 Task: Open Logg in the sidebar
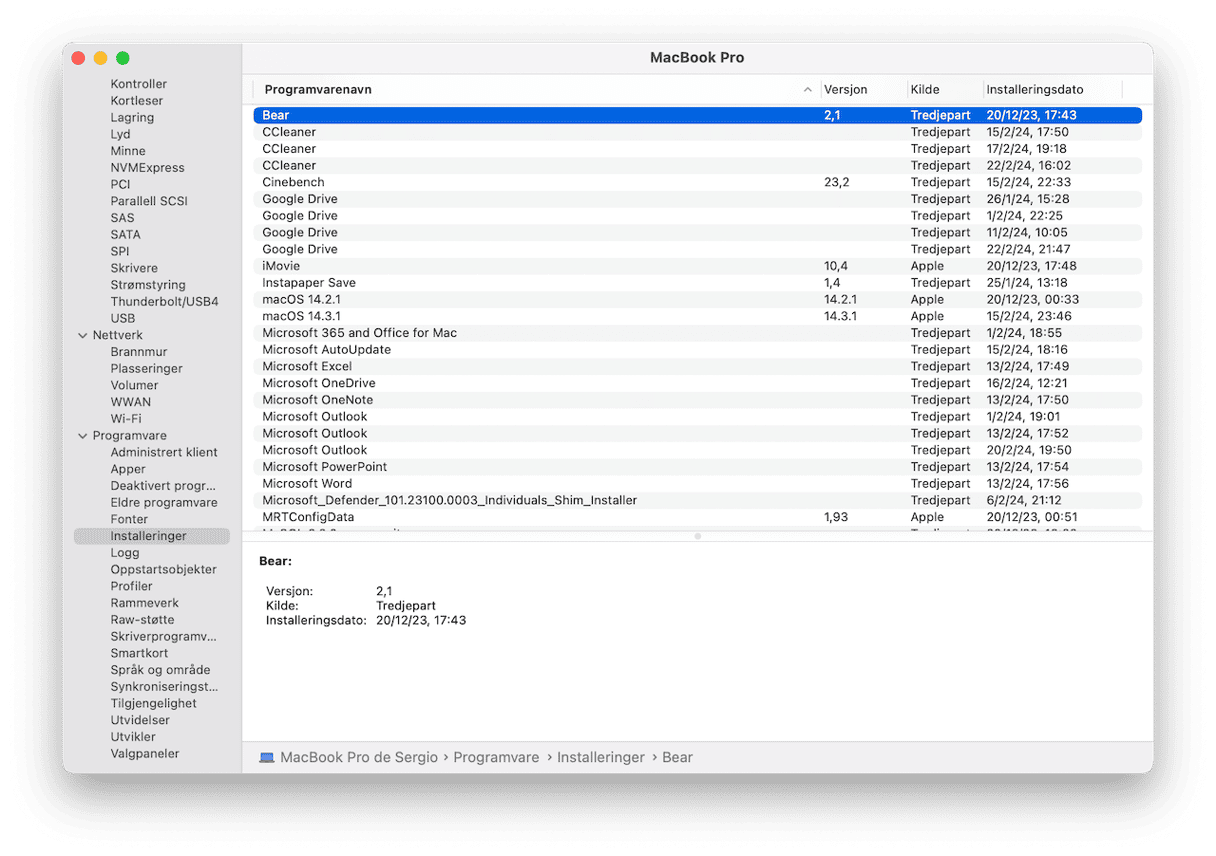click(x=124, y=553)
